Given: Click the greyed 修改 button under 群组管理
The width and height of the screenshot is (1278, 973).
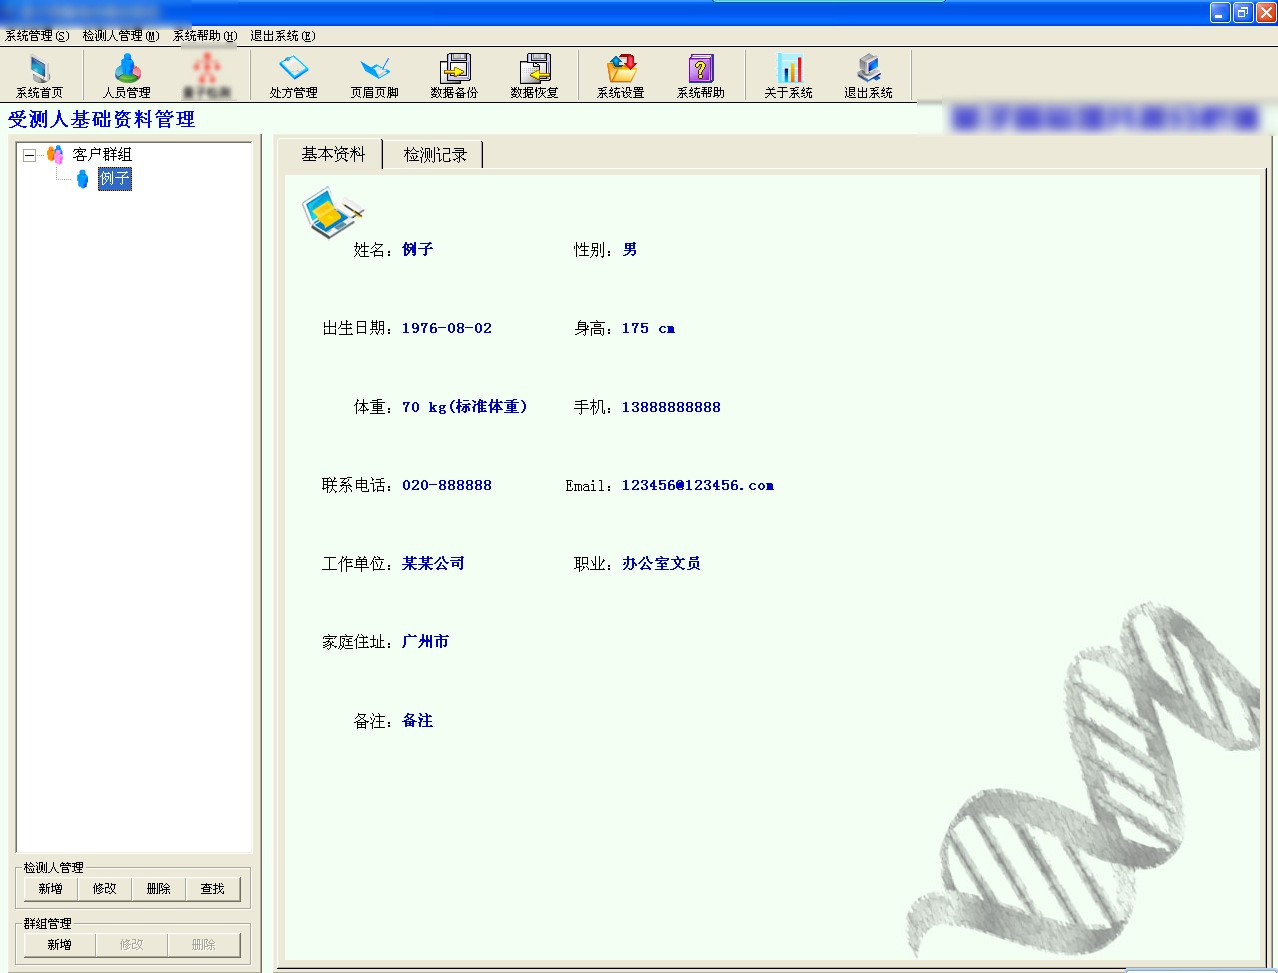Looking at the screenshot, I should 132,944.
